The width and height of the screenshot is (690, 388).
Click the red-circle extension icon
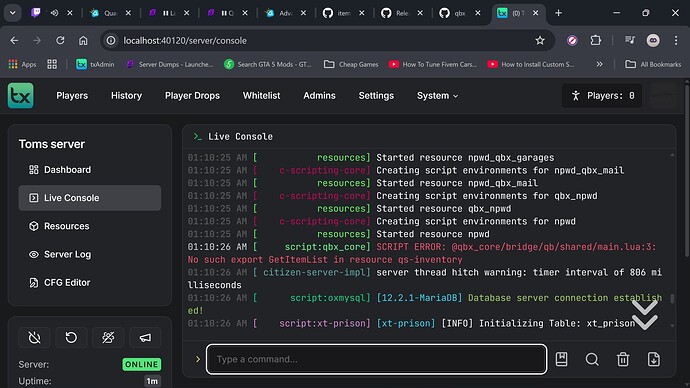(x=572, y=40)
